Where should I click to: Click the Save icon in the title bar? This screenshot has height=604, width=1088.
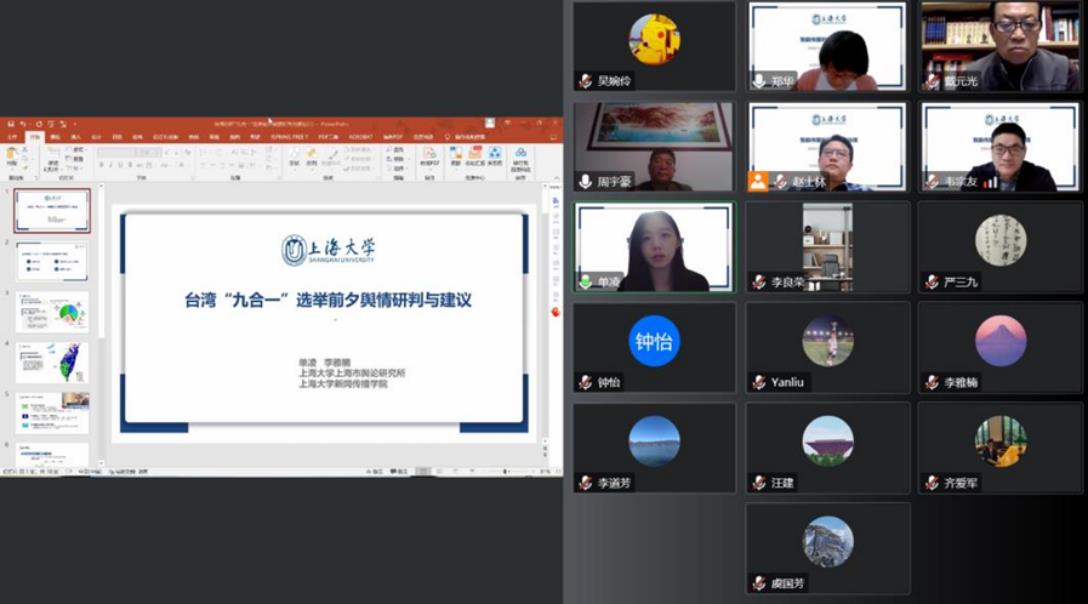(x=11, y=124)
